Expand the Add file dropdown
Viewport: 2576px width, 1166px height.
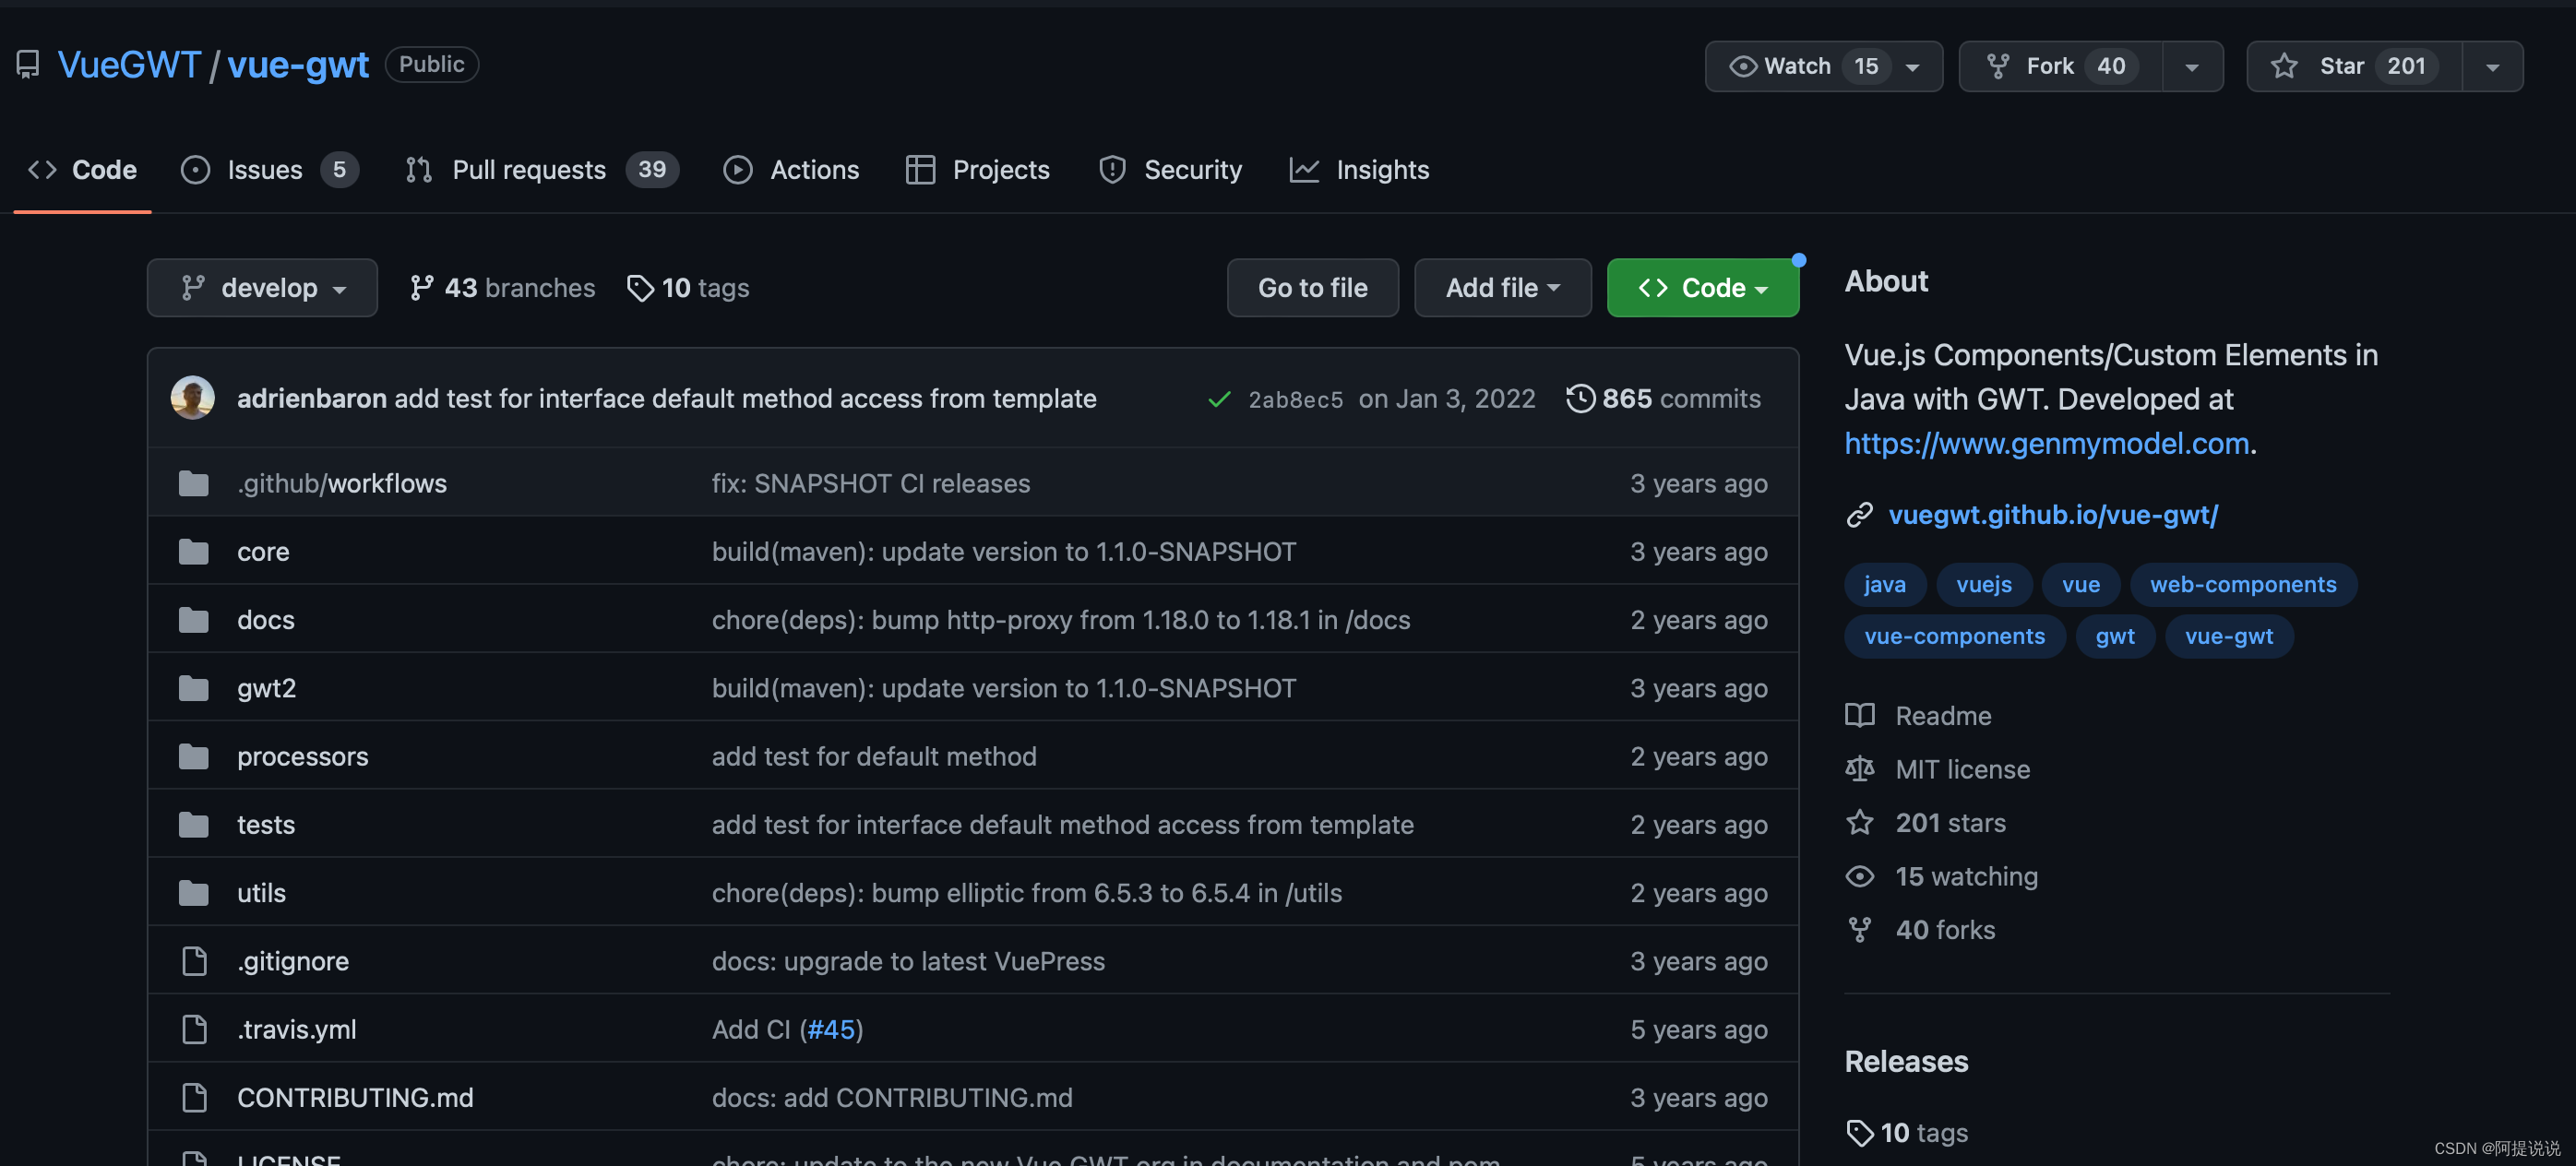(1502, 288)
